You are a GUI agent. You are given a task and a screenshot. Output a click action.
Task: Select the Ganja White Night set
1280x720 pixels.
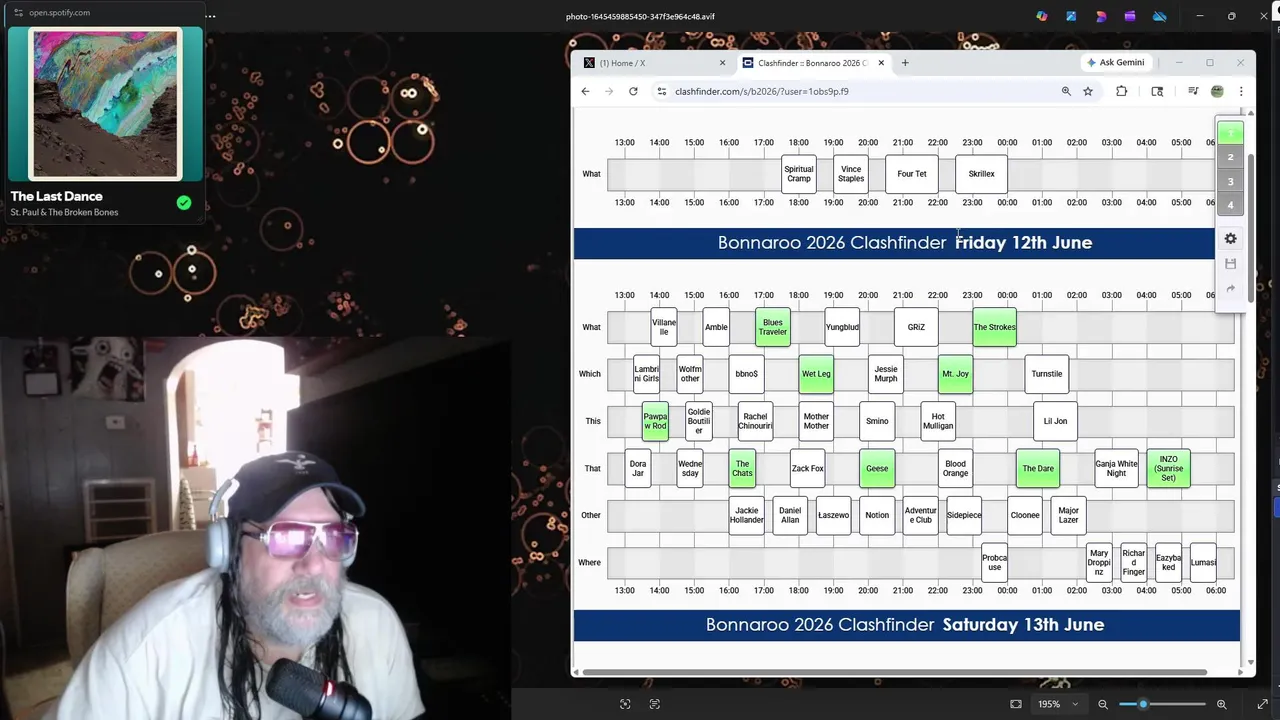1116,468
